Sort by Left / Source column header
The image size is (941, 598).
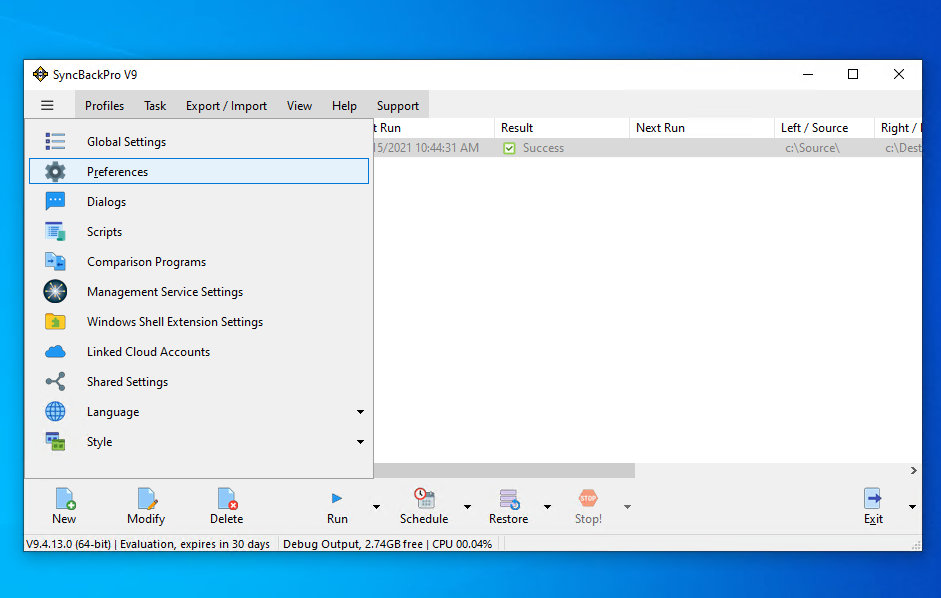pos(824,128)
